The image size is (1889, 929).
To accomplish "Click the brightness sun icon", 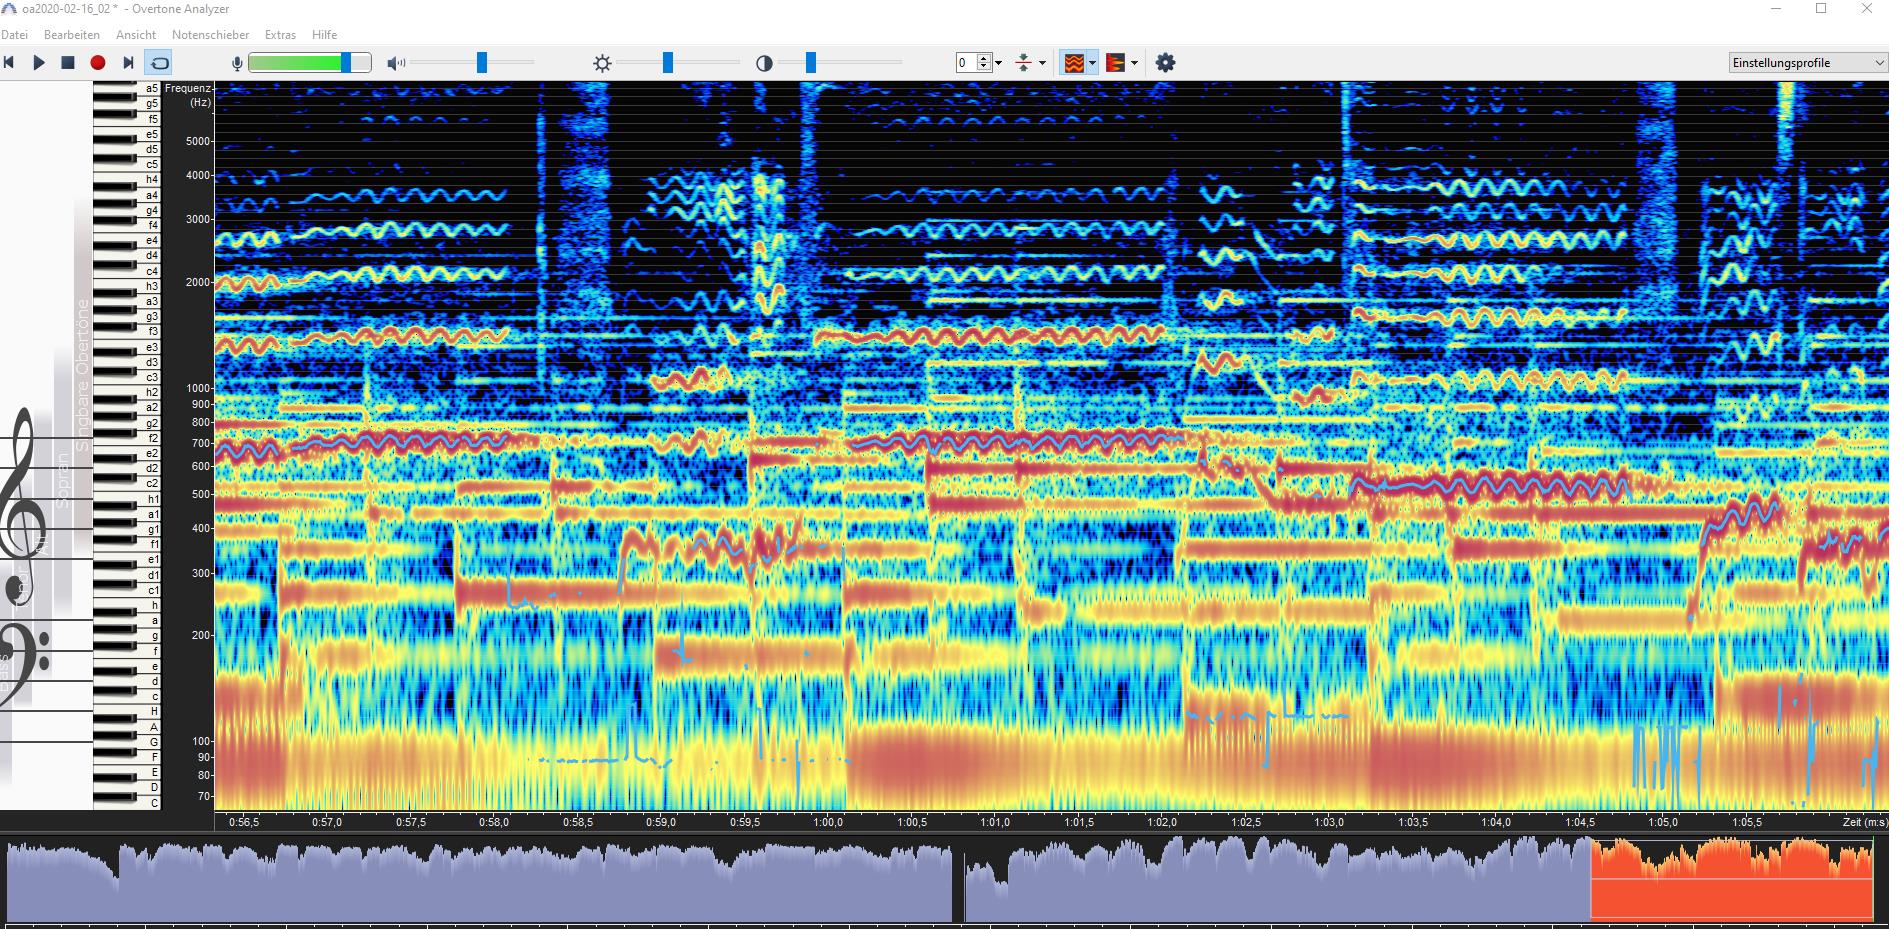I will 602,64.
